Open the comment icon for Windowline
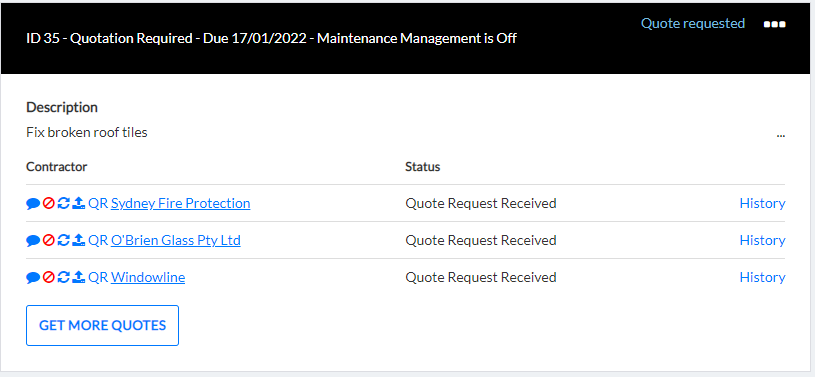Viewport: 815px width, 377px height. (33, 278)
